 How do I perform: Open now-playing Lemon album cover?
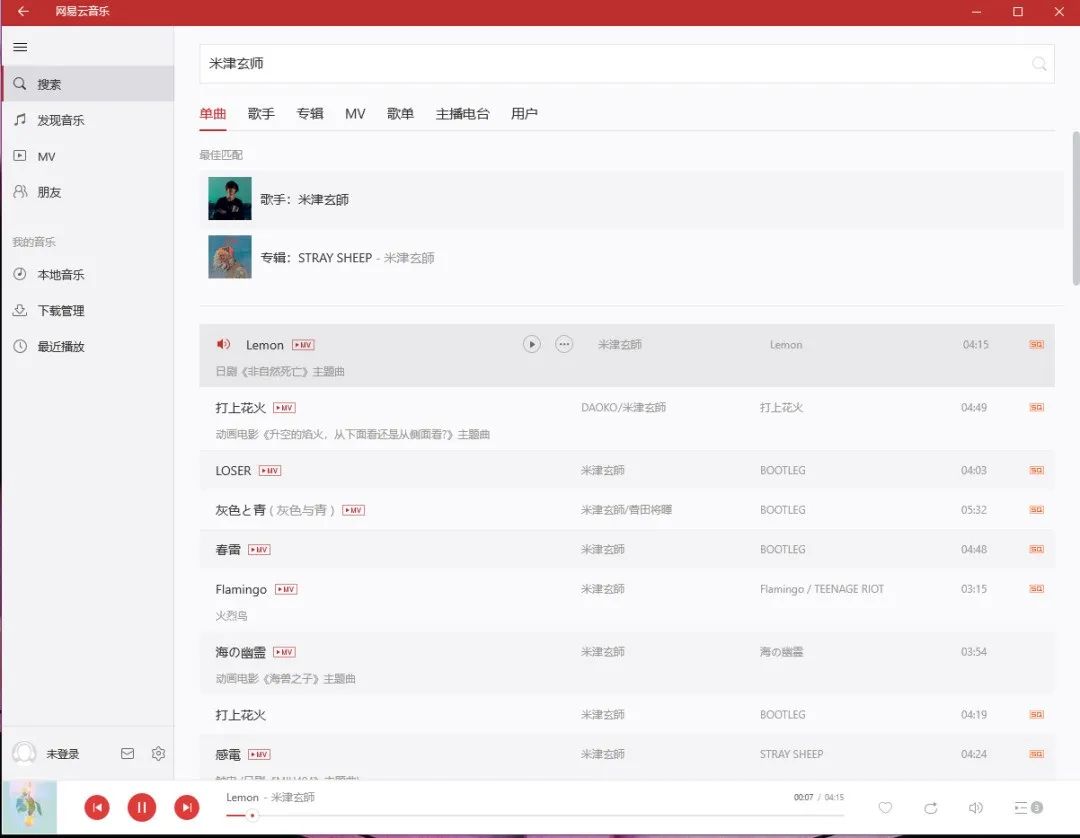(30, 807)
